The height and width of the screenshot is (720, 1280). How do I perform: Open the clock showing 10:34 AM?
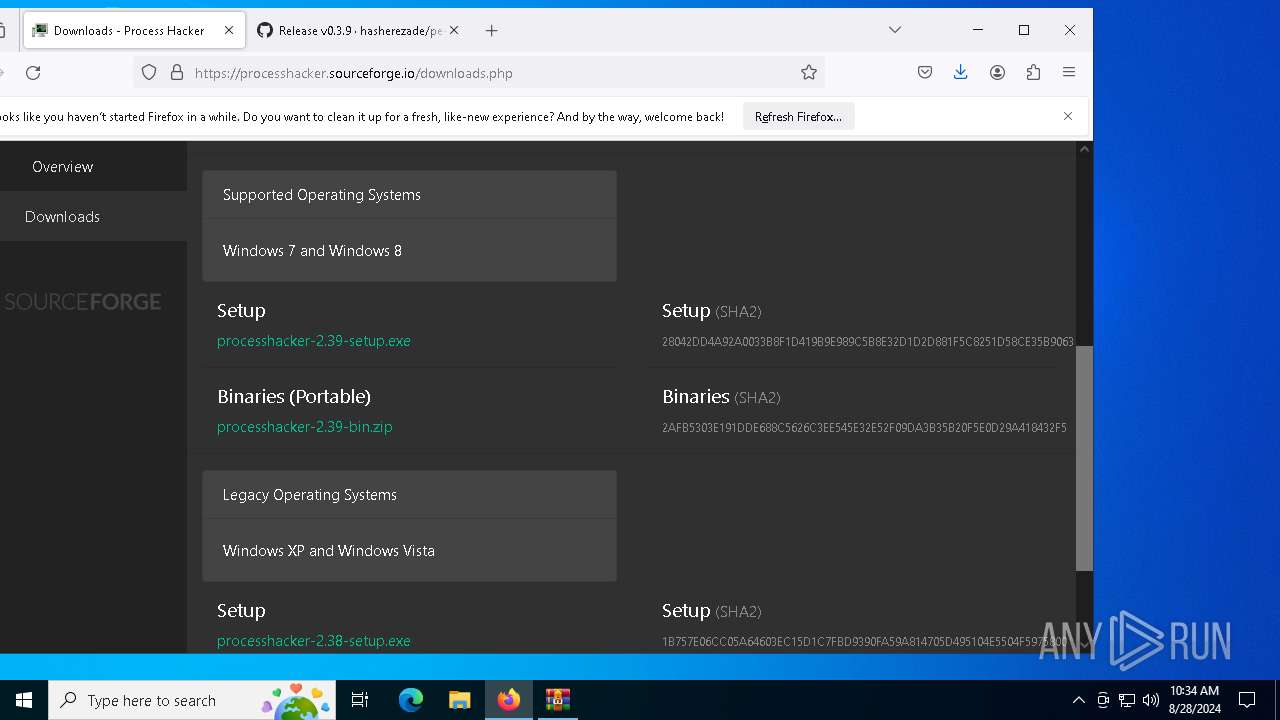(1194, 700)
